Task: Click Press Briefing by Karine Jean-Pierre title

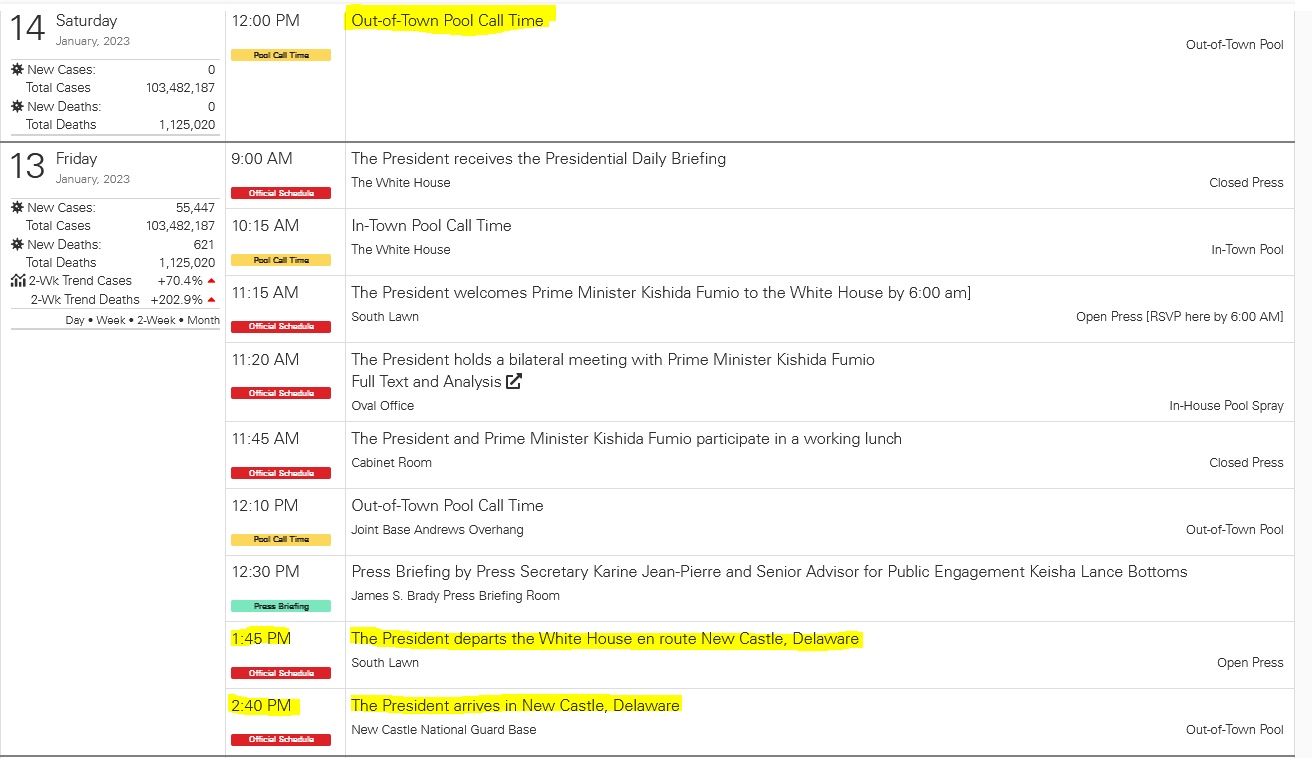Action: click(770, 572)
